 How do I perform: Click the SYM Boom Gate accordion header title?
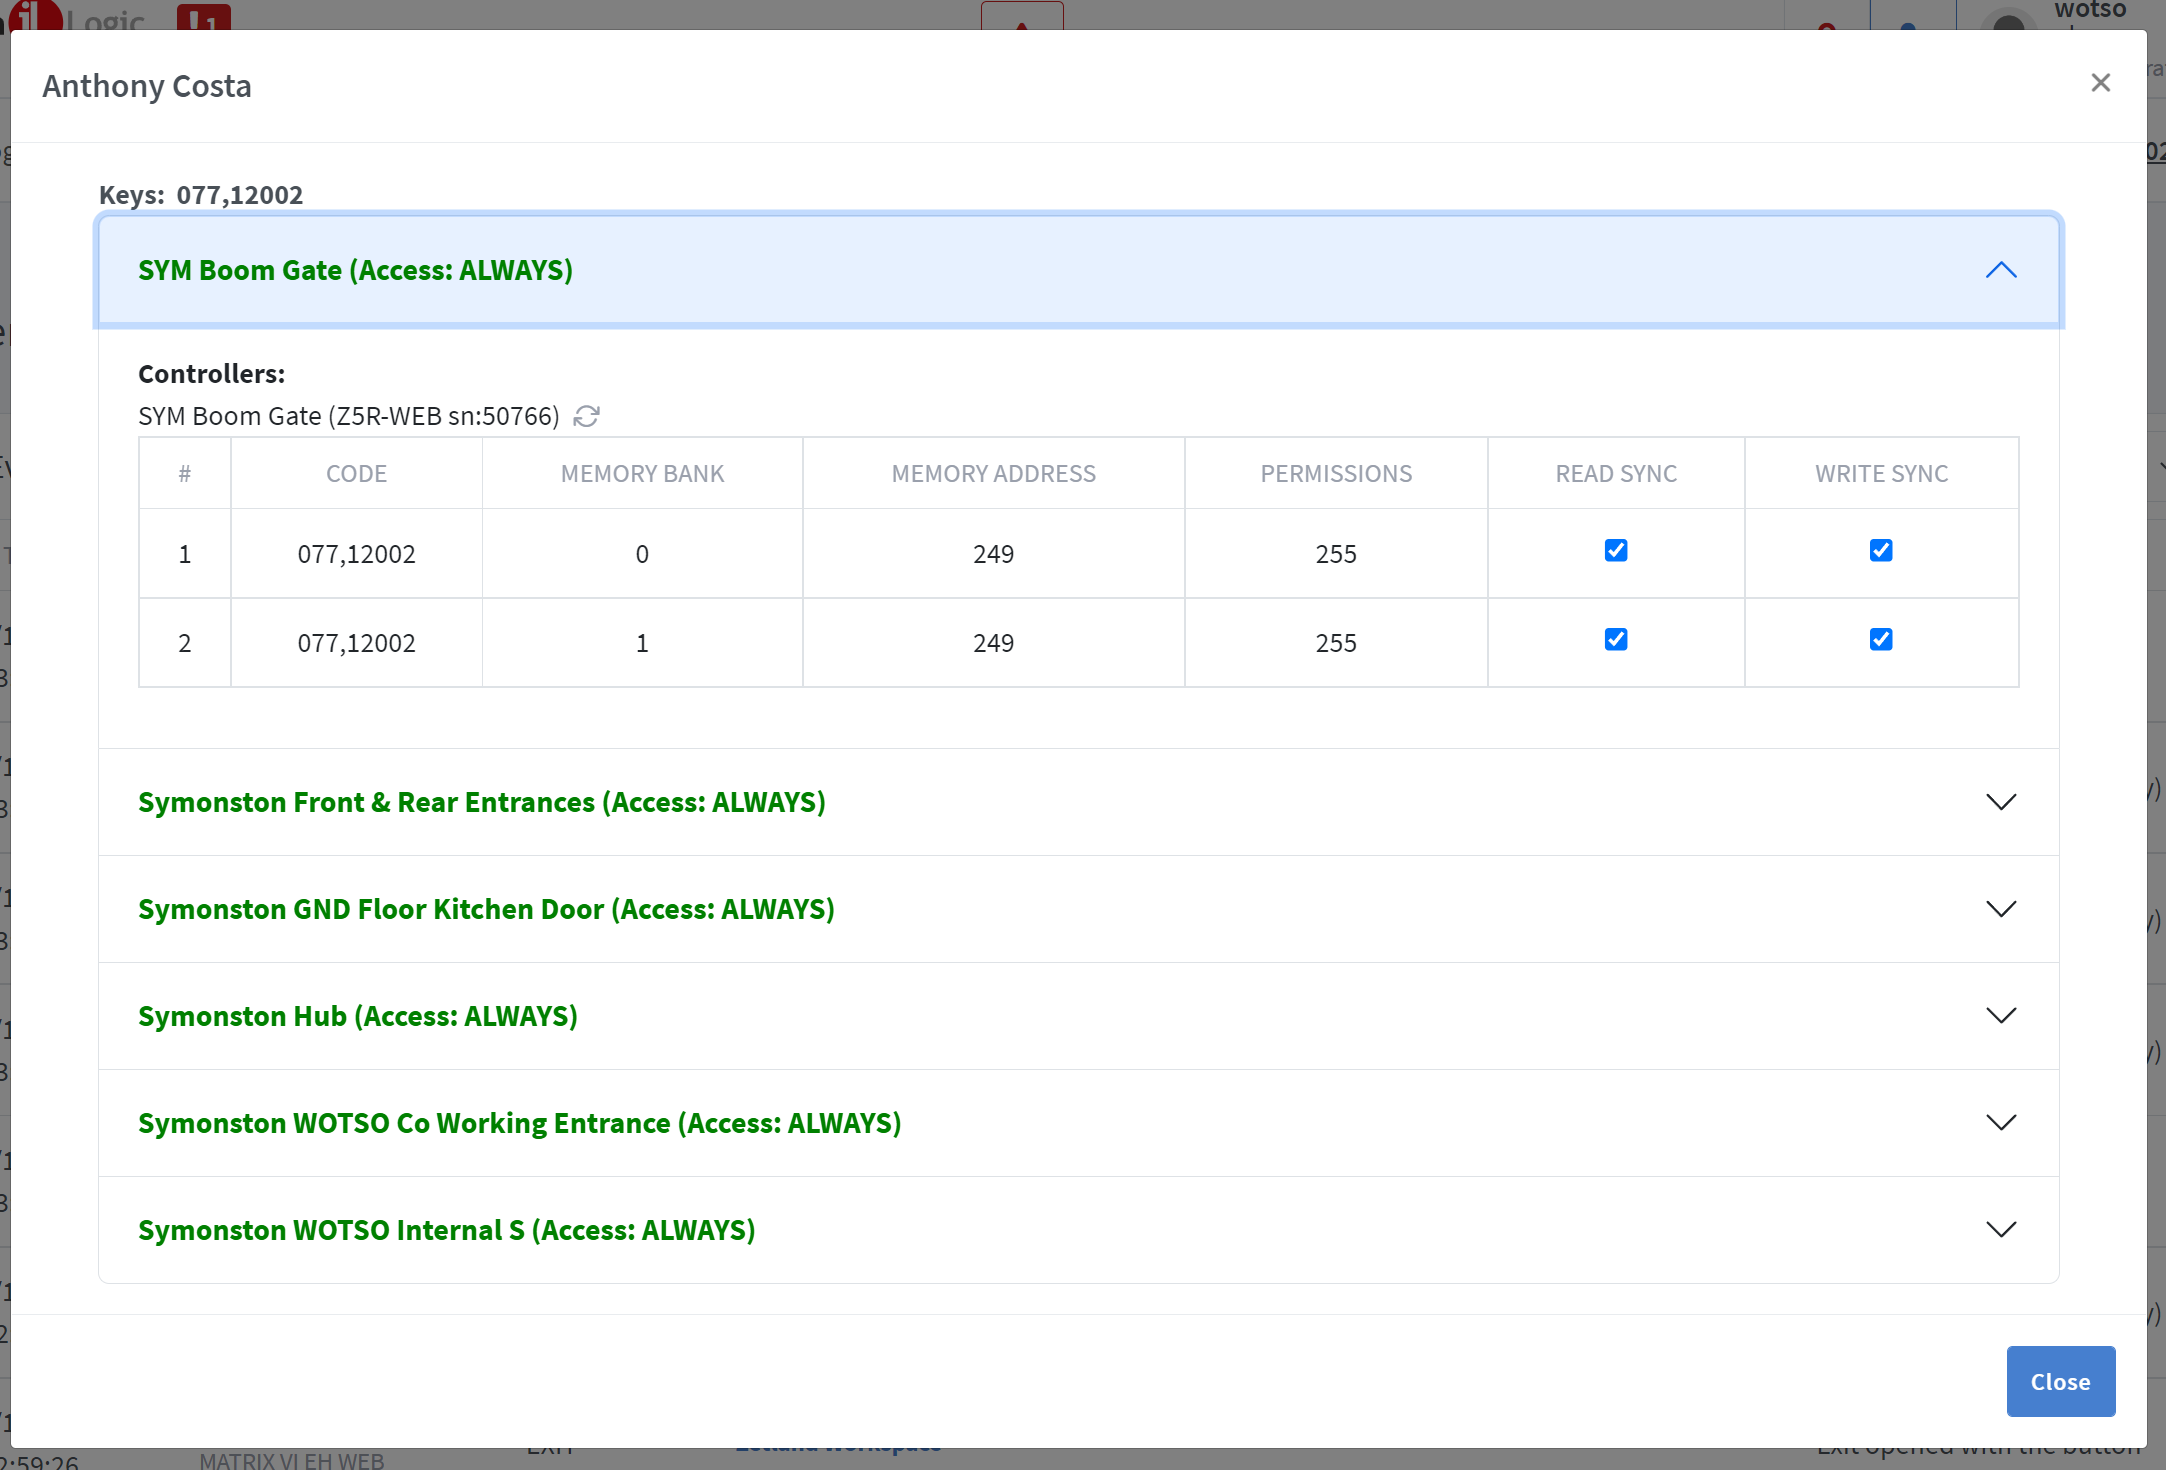pos(355,270)
